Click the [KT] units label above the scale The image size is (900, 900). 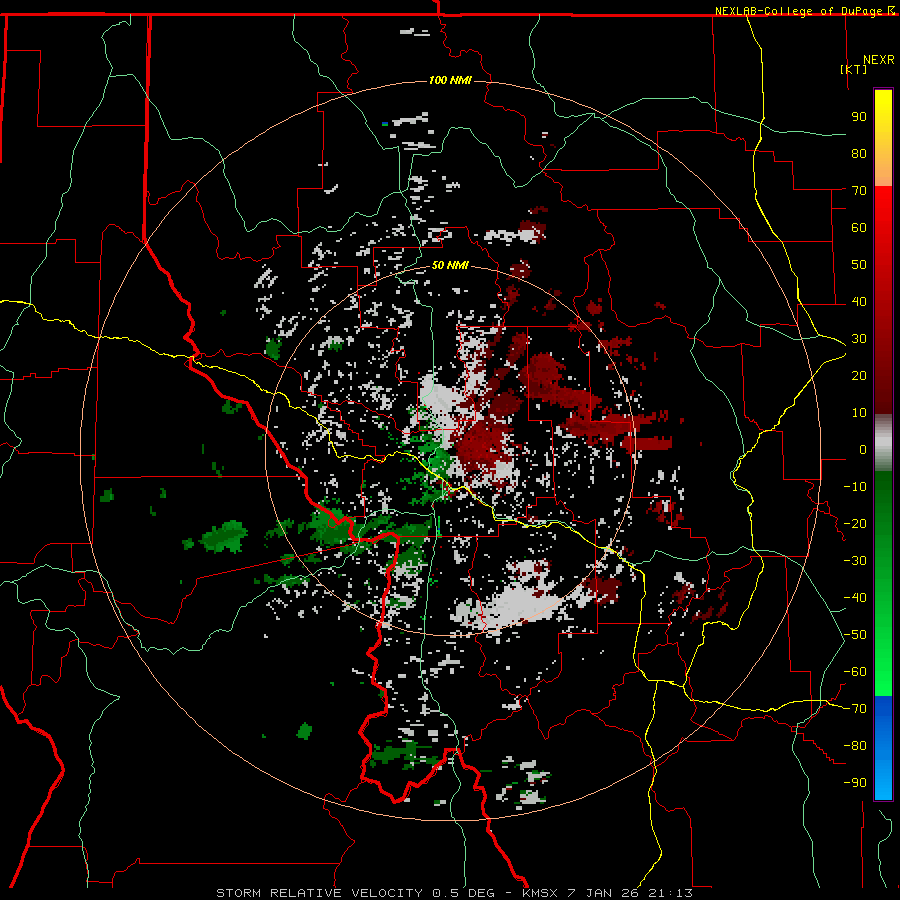853,69
